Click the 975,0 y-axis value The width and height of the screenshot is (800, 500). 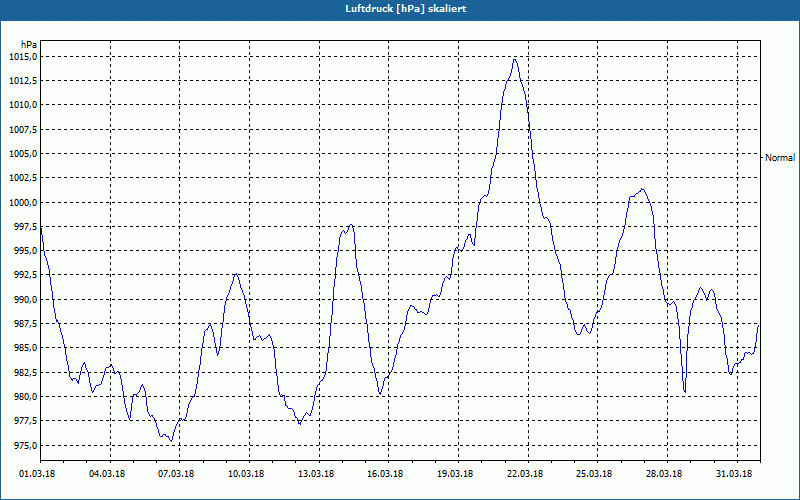tap(25, 445)
